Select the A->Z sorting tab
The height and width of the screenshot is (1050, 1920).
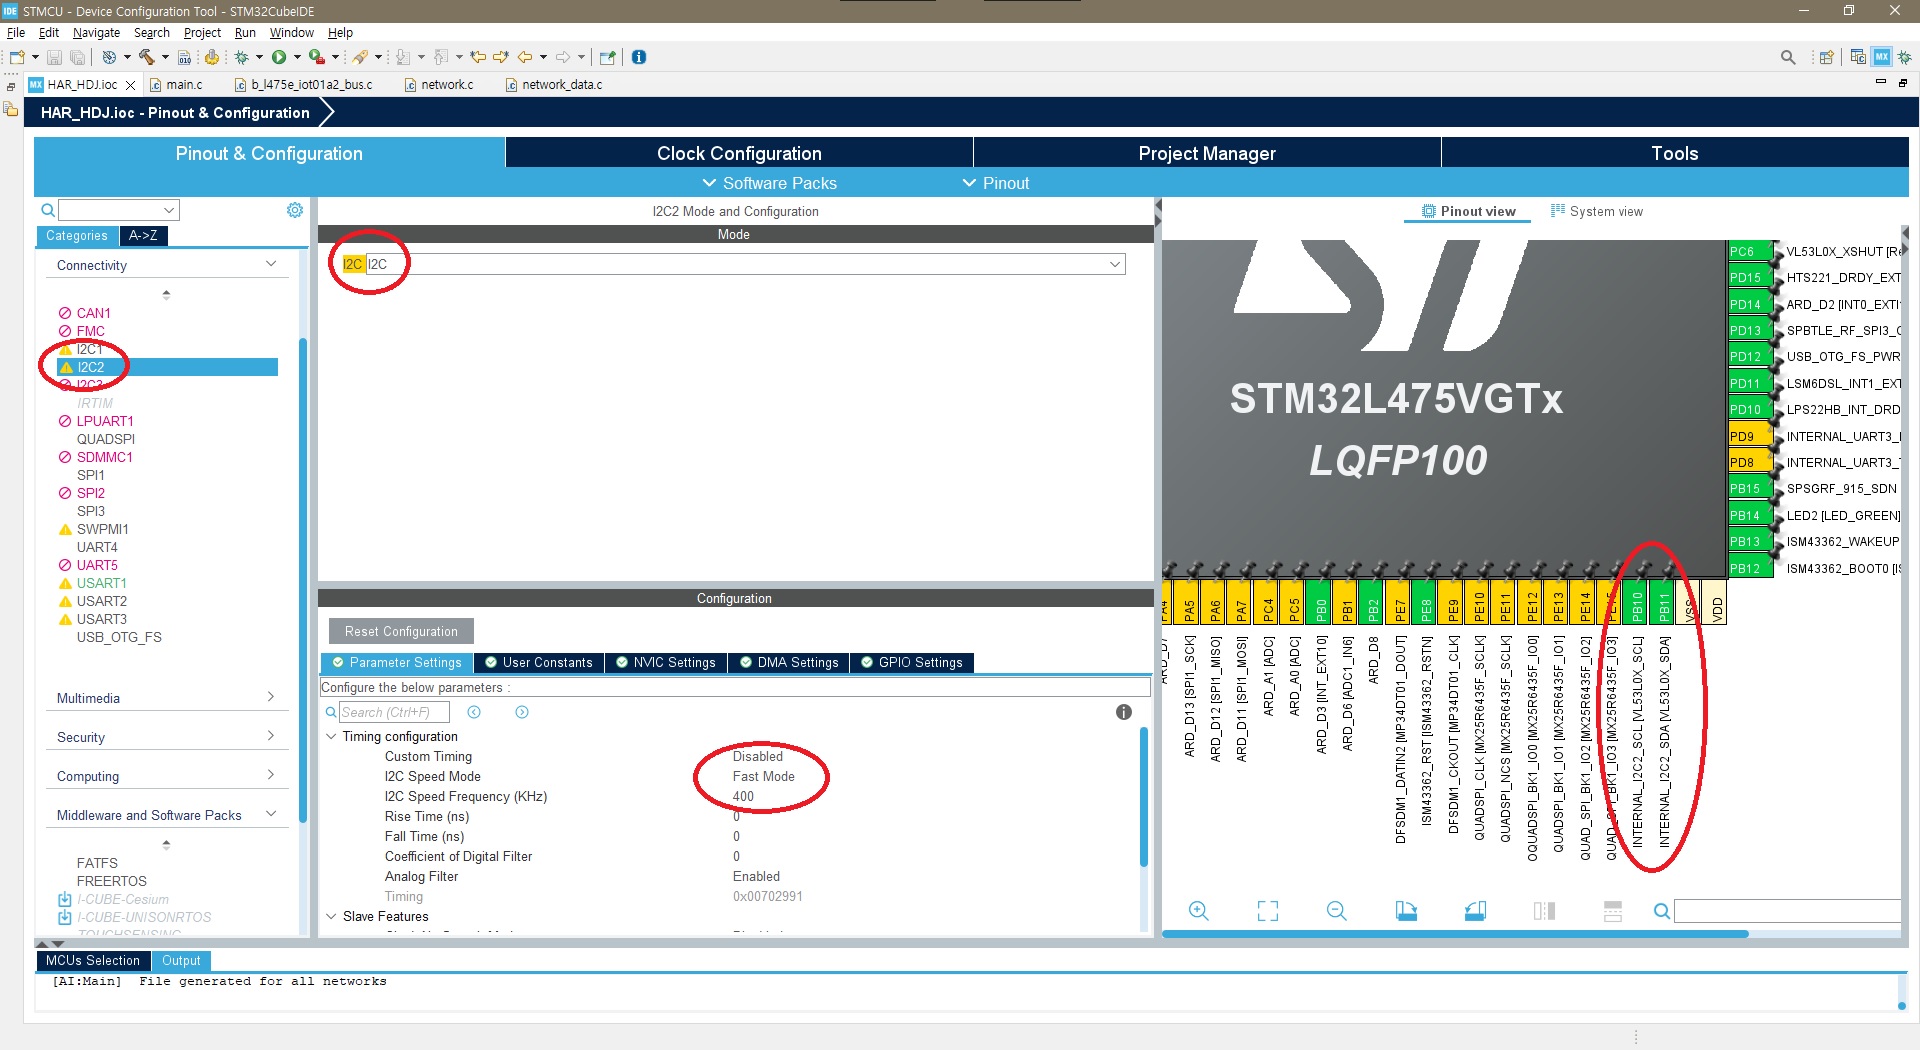click(143, 236)
